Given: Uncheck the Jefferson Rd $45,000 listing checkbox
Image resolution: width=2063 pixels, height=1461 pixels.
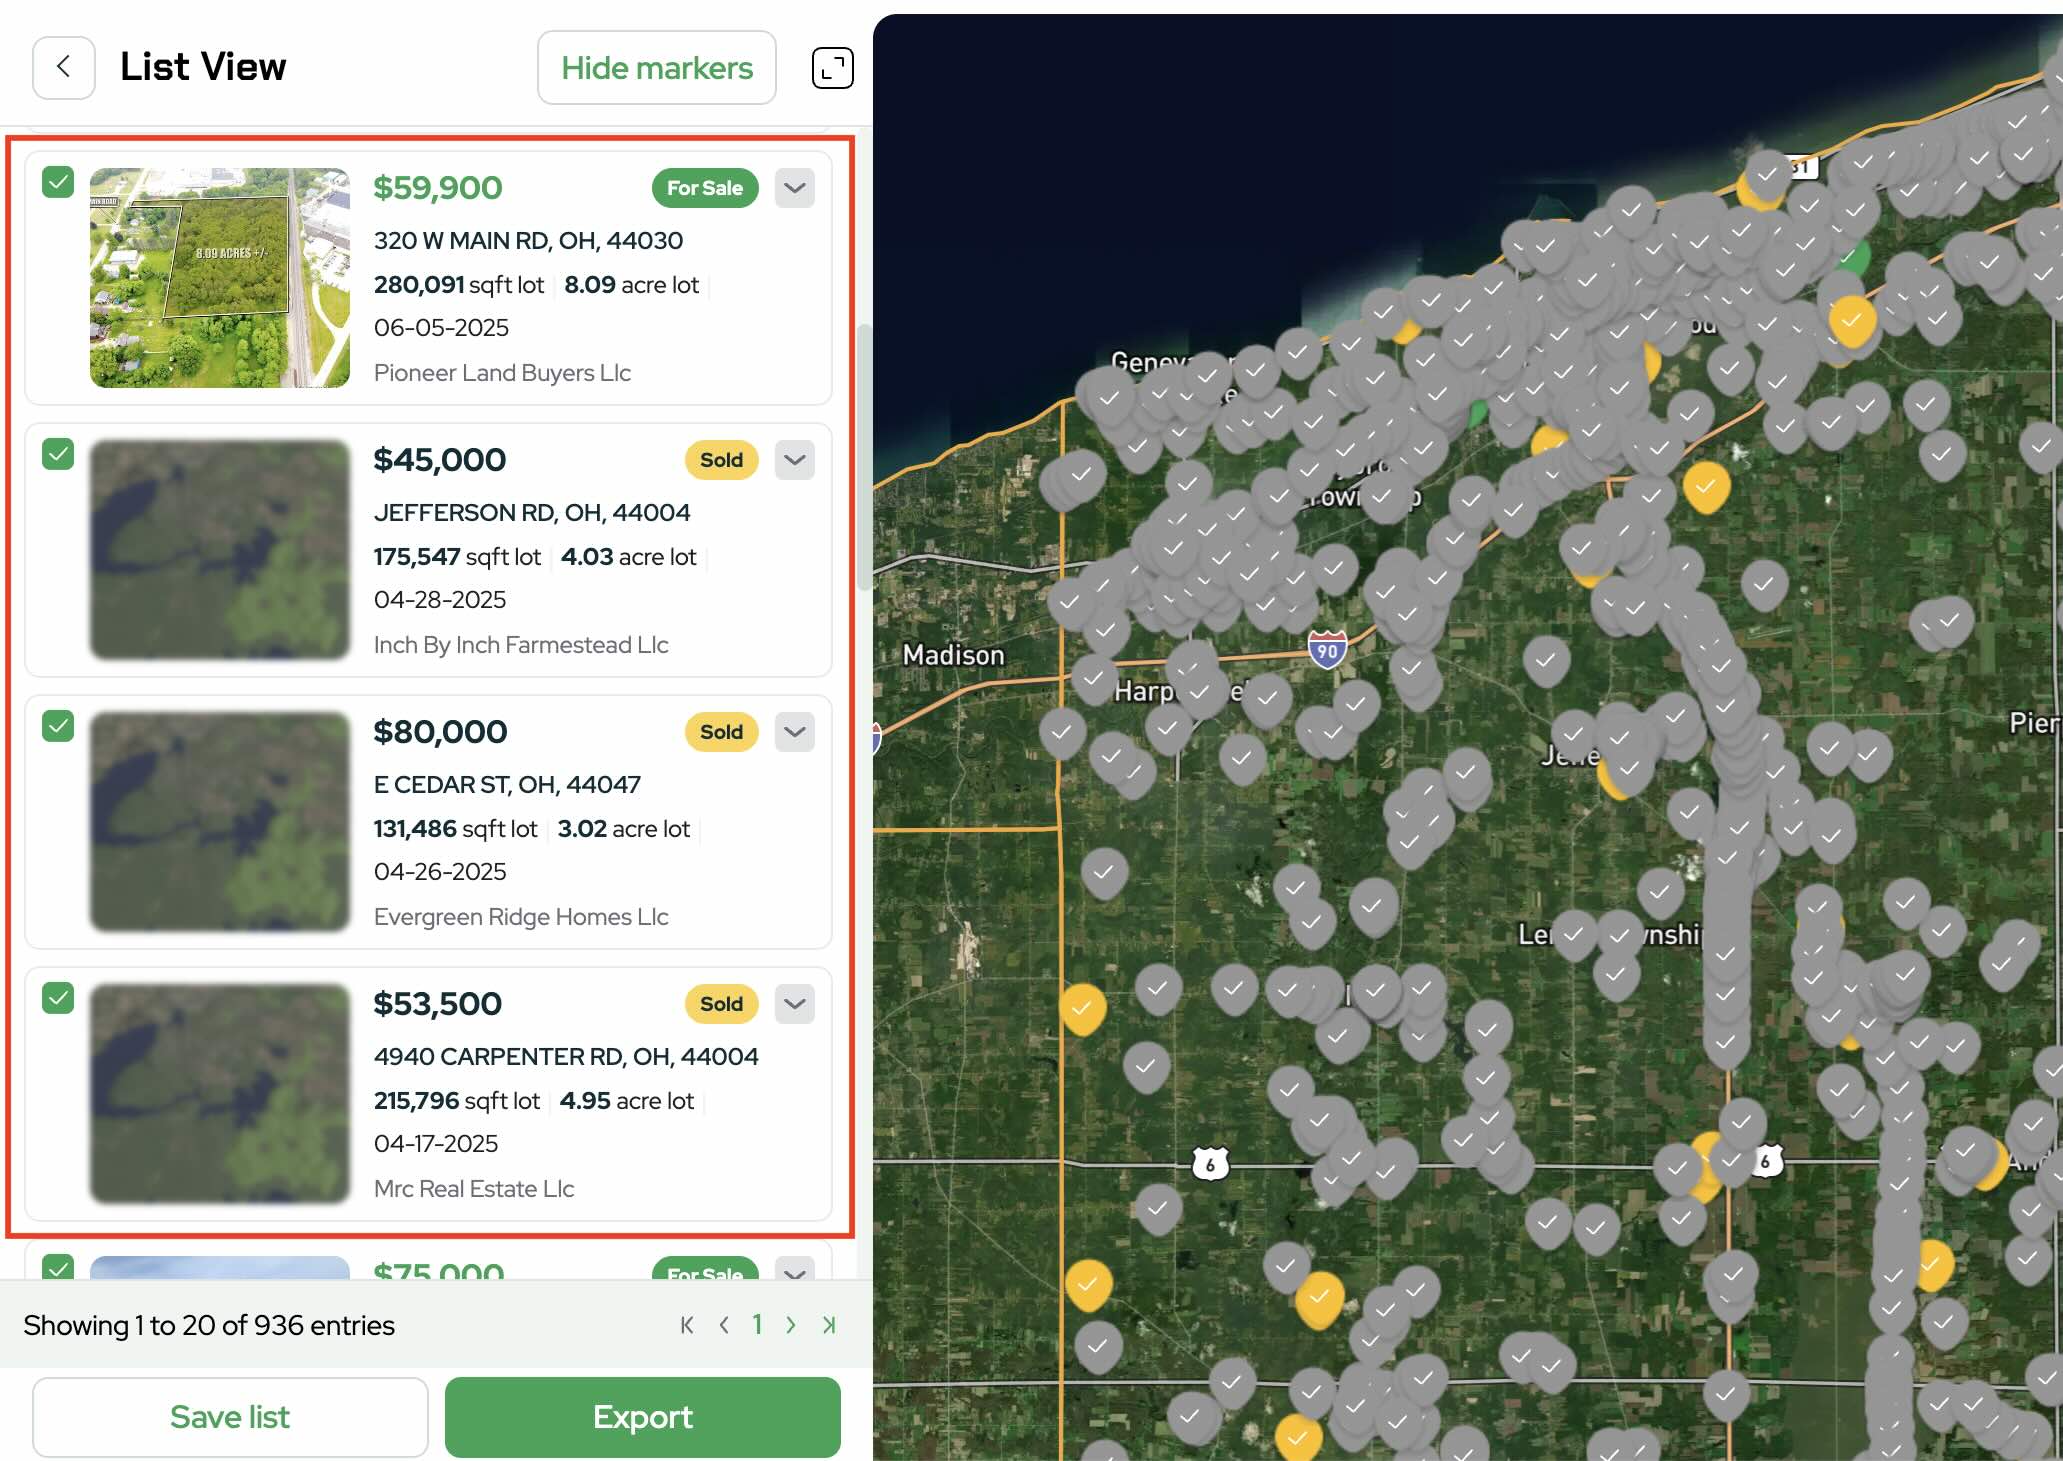Looking at the screenshot, I should 58,454.
